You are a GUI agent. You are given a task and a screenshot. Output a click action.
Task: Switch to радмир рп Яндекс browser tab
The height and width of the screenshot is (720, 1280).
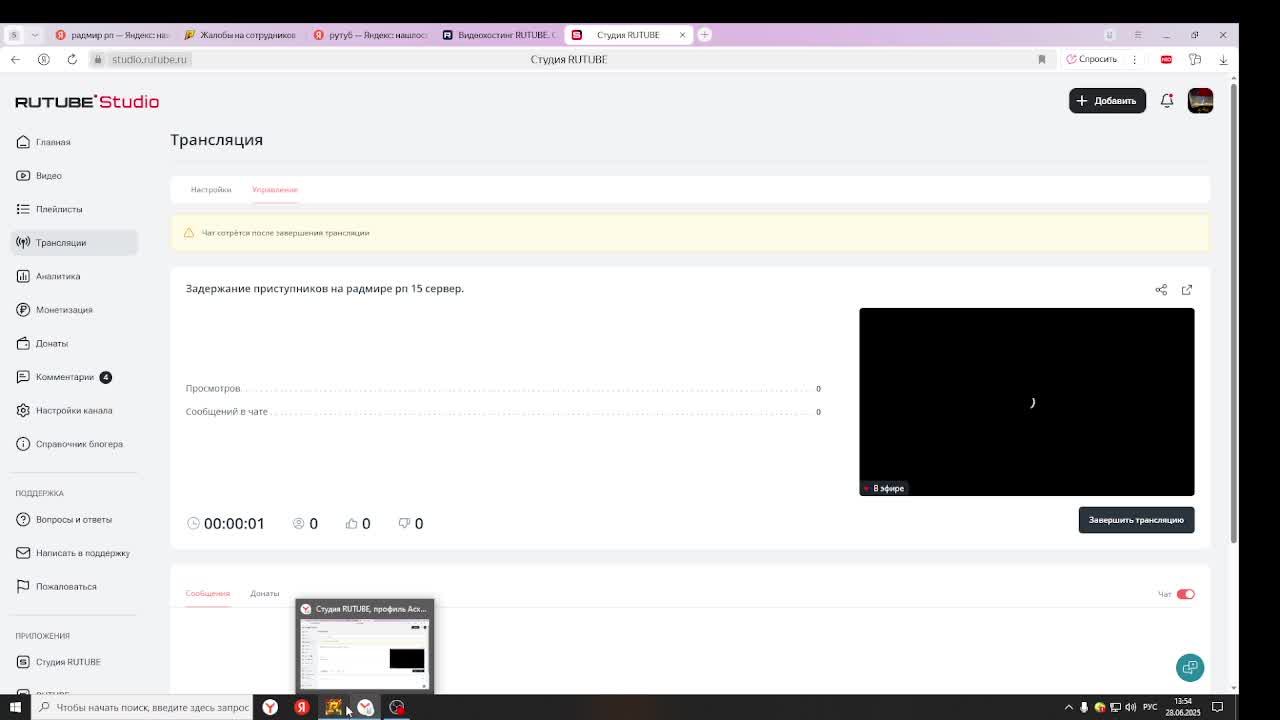click(x=113, y=35)
